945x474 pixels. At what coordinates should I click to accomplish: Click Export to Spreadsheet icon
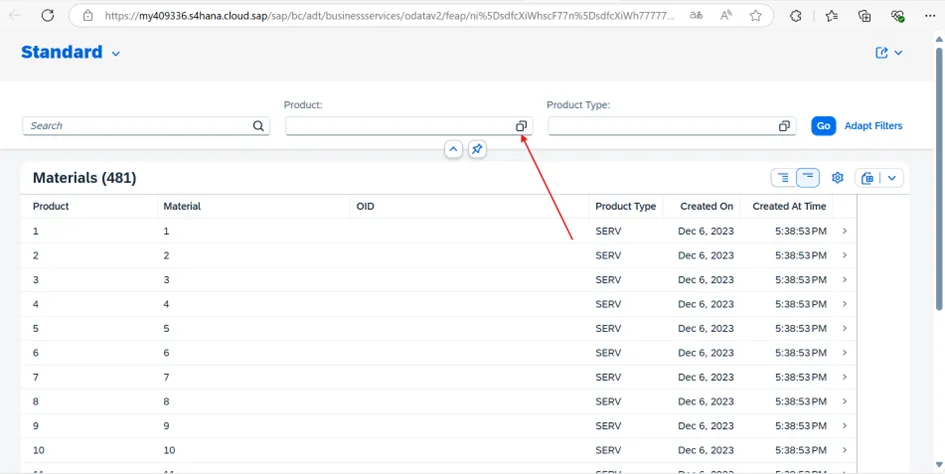[x=867, y=178]
